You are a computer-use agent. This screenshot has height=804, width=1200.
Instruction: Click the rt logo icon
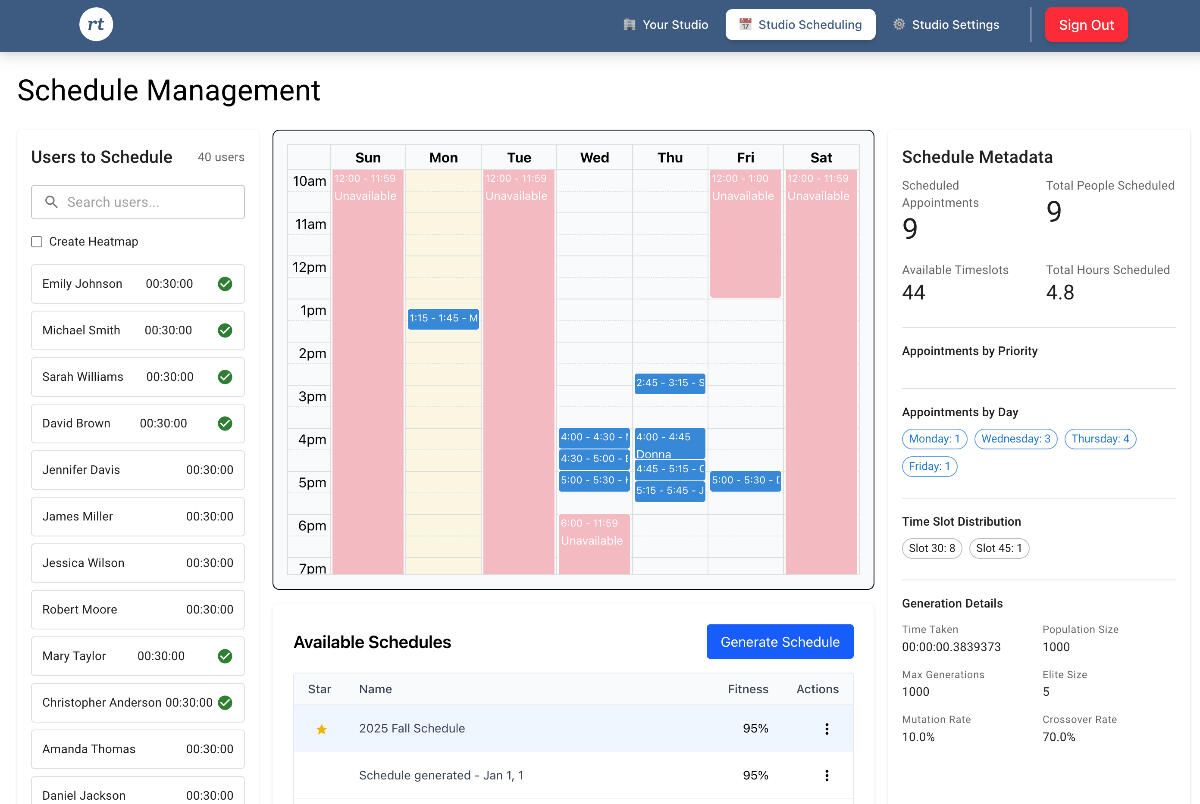click(x=96, y=25)
